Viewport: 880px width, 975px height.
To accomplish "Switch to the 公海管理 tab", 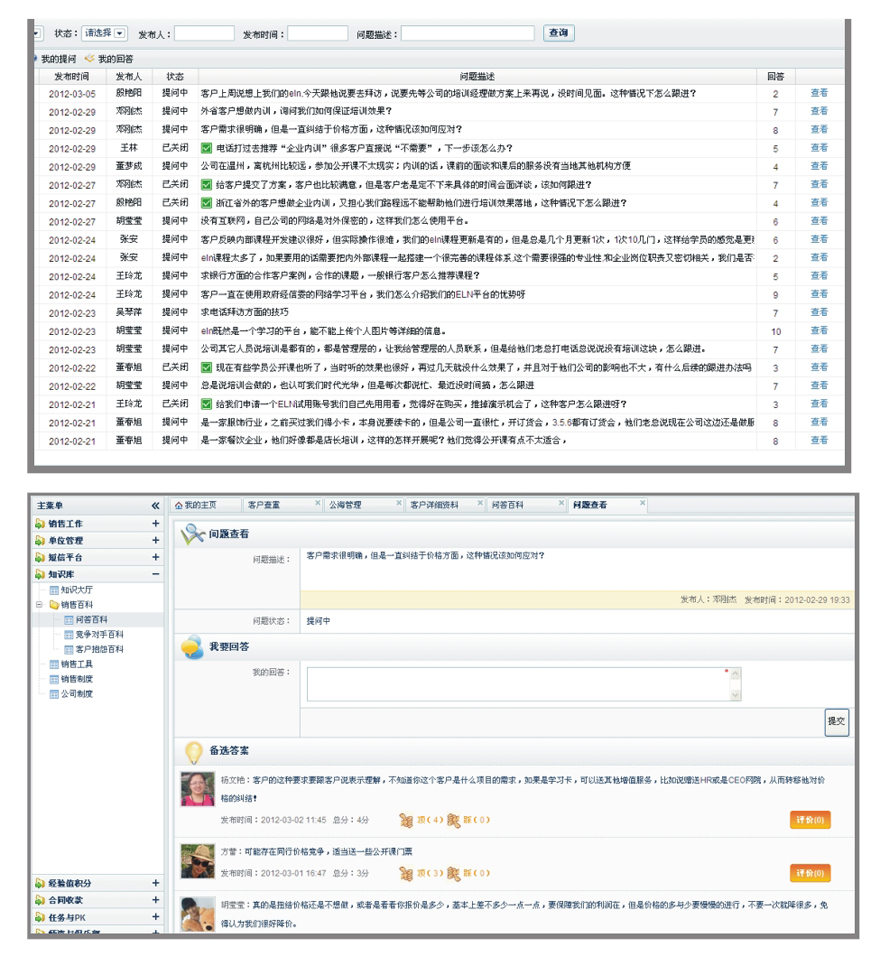I will pos(346,505).
